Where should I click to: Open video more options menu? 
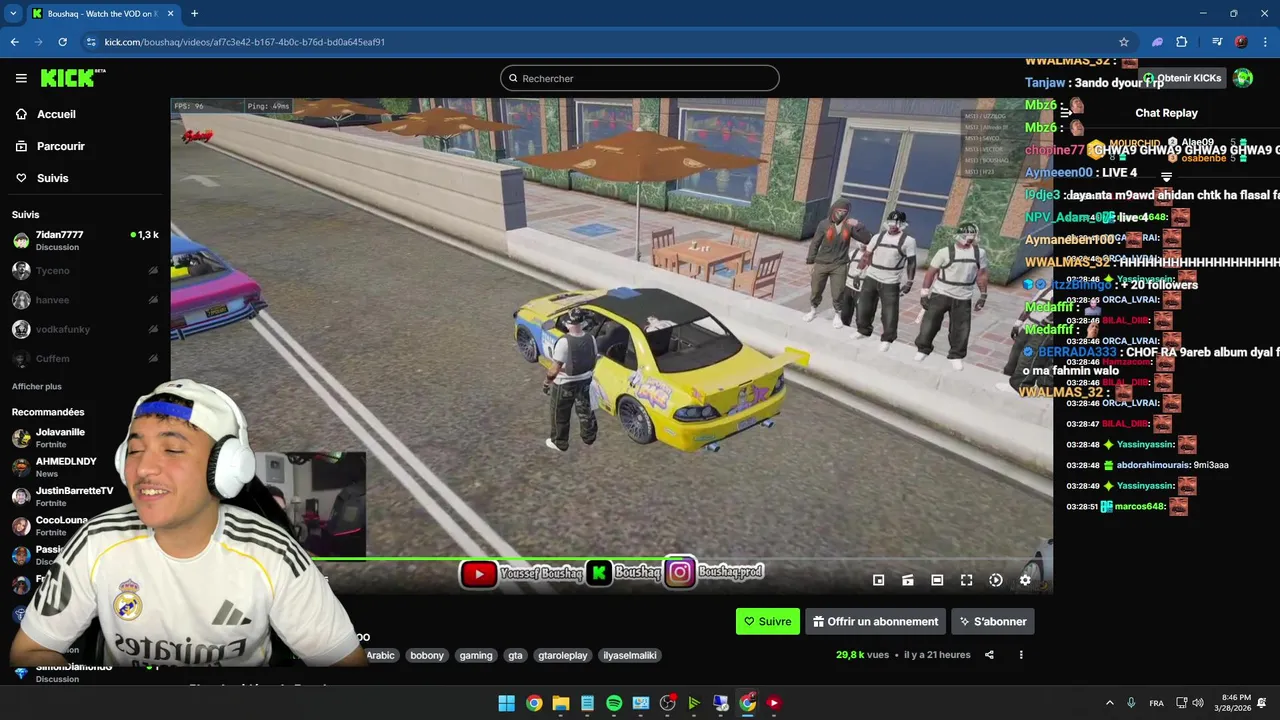tap(1021, 655)
